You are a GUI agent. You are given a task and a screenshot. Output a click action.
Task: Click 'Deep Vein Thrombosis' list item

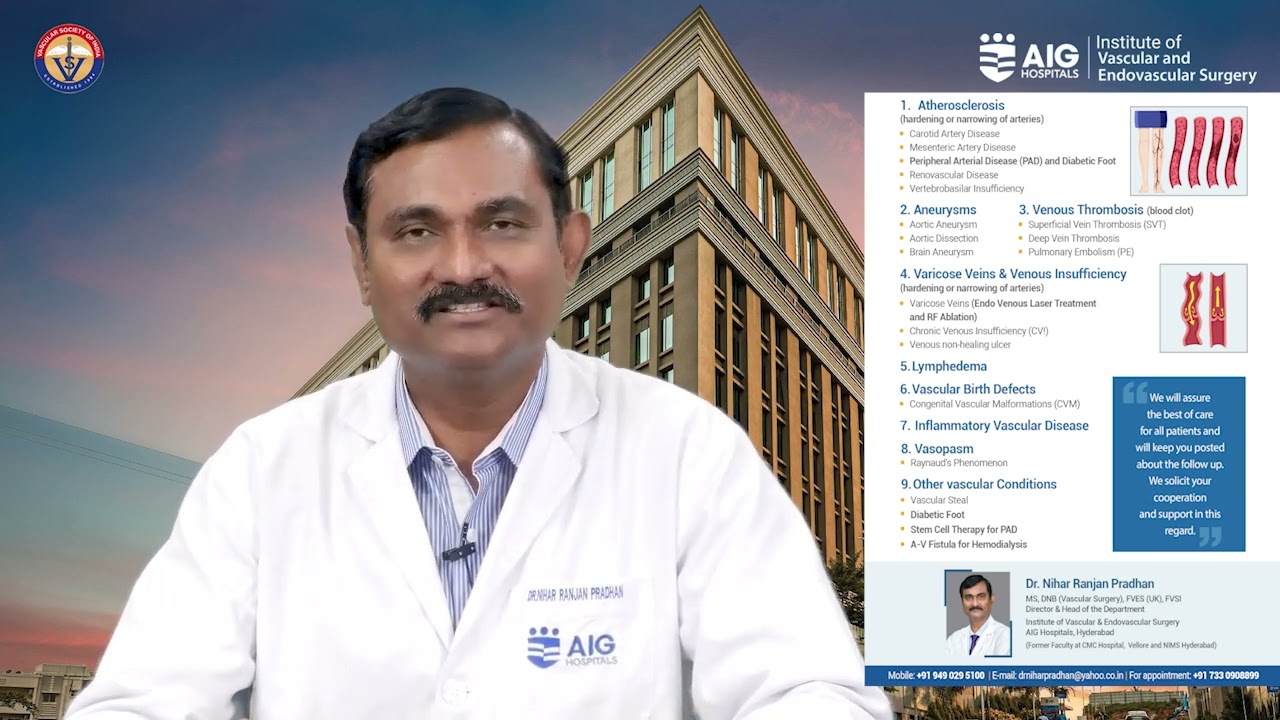pos(1074,238)
